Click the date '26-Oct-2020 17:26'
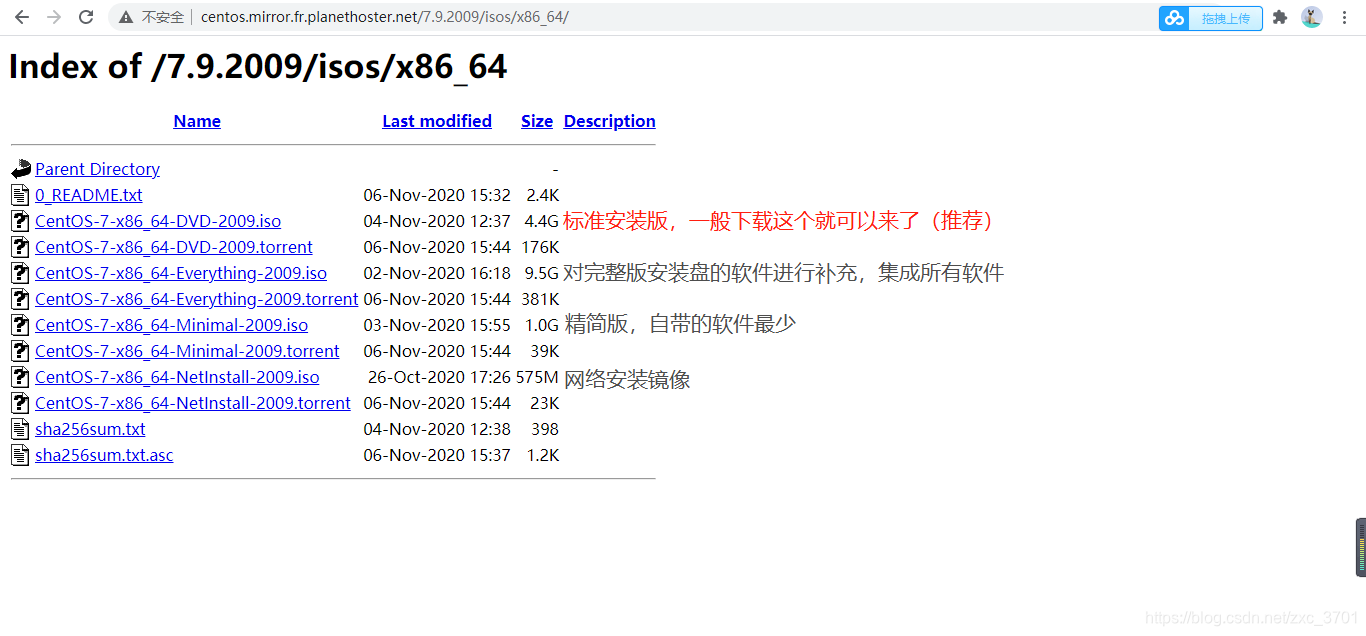The width and height of the screenshot is (1366, 636). [x=439, y=377]
